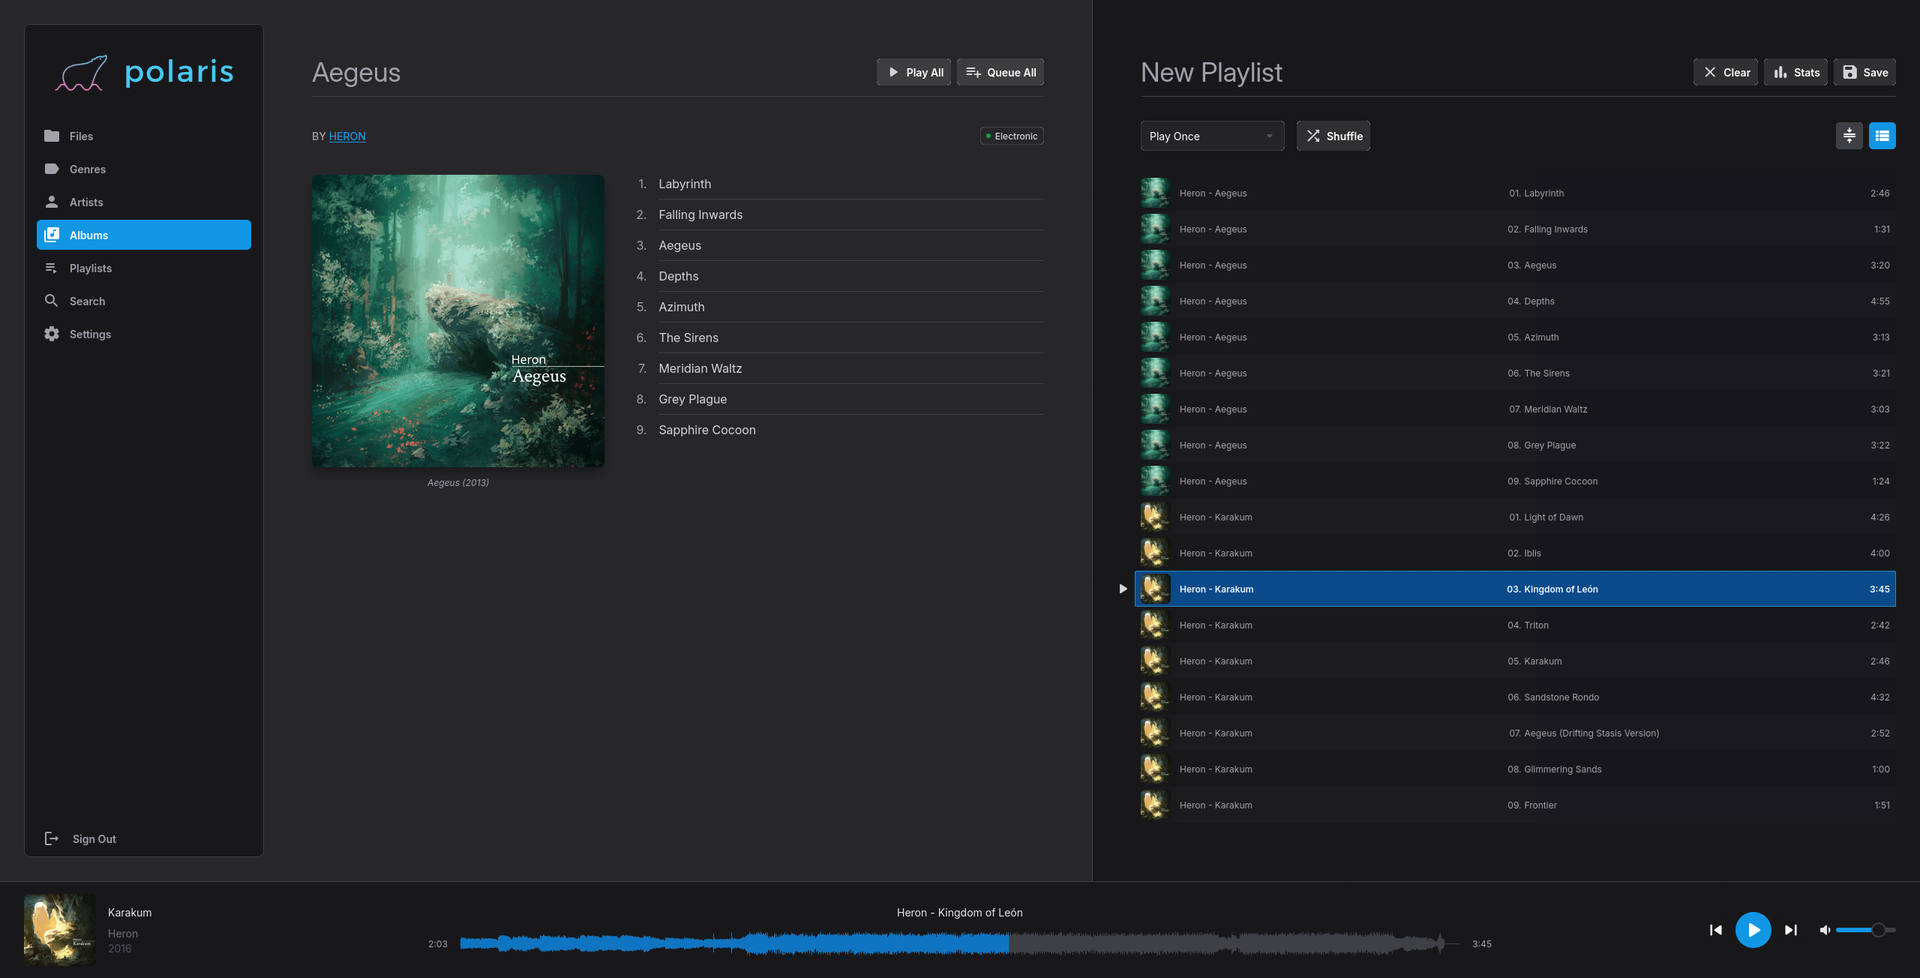
Task: Adjust the volume slider
Action: (x=1866, y=930)
